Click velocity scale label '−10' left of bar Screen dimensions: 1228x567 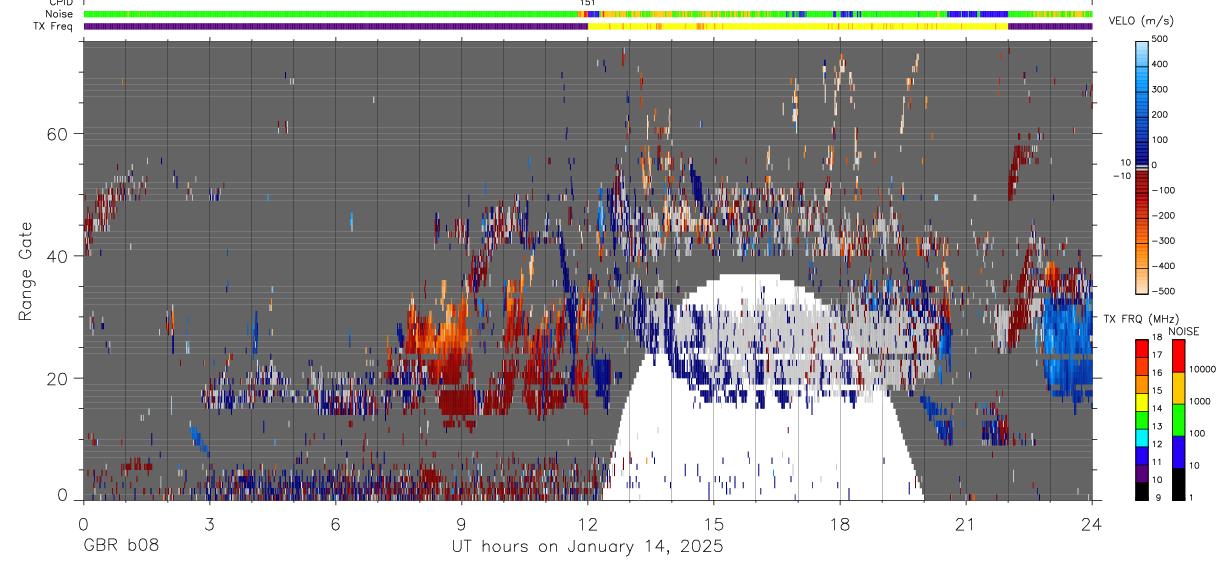1122,176
